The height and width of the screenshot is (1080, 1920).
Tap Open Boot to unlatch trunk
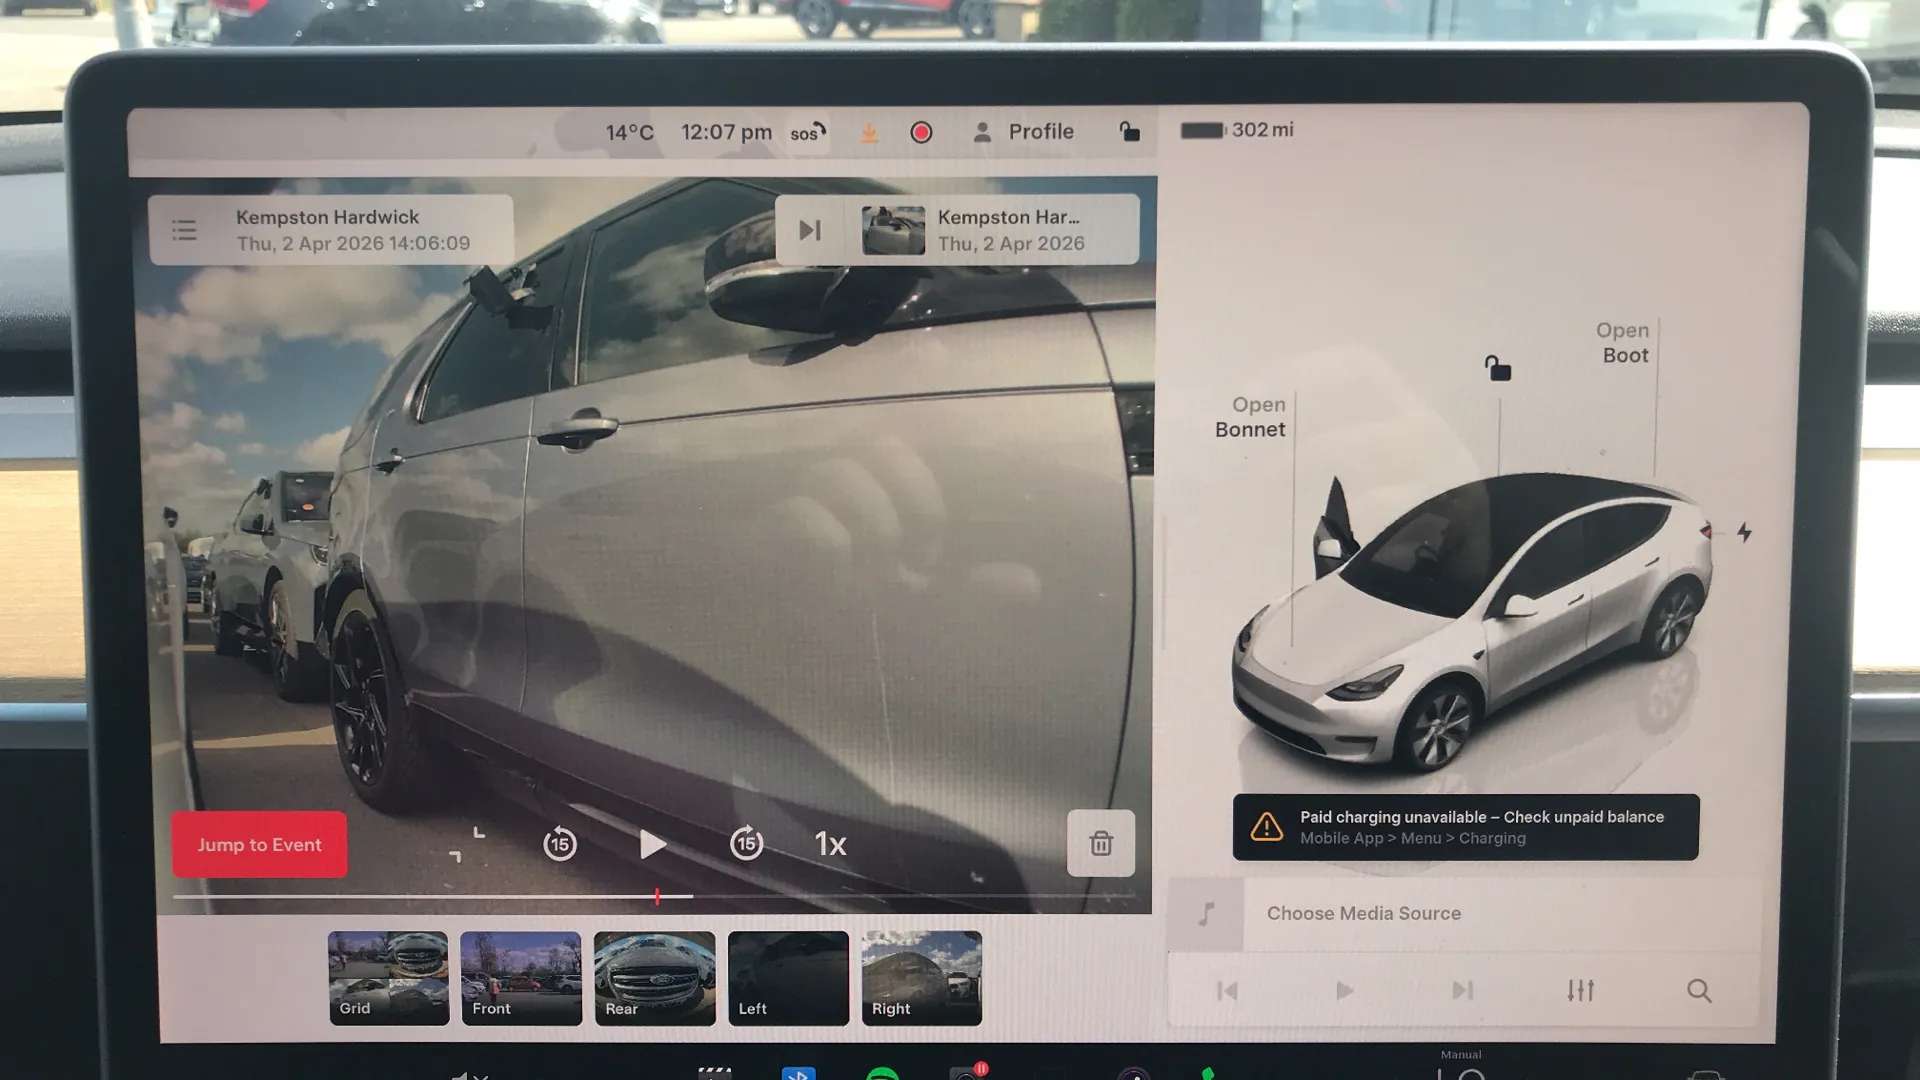point(1622,342)
